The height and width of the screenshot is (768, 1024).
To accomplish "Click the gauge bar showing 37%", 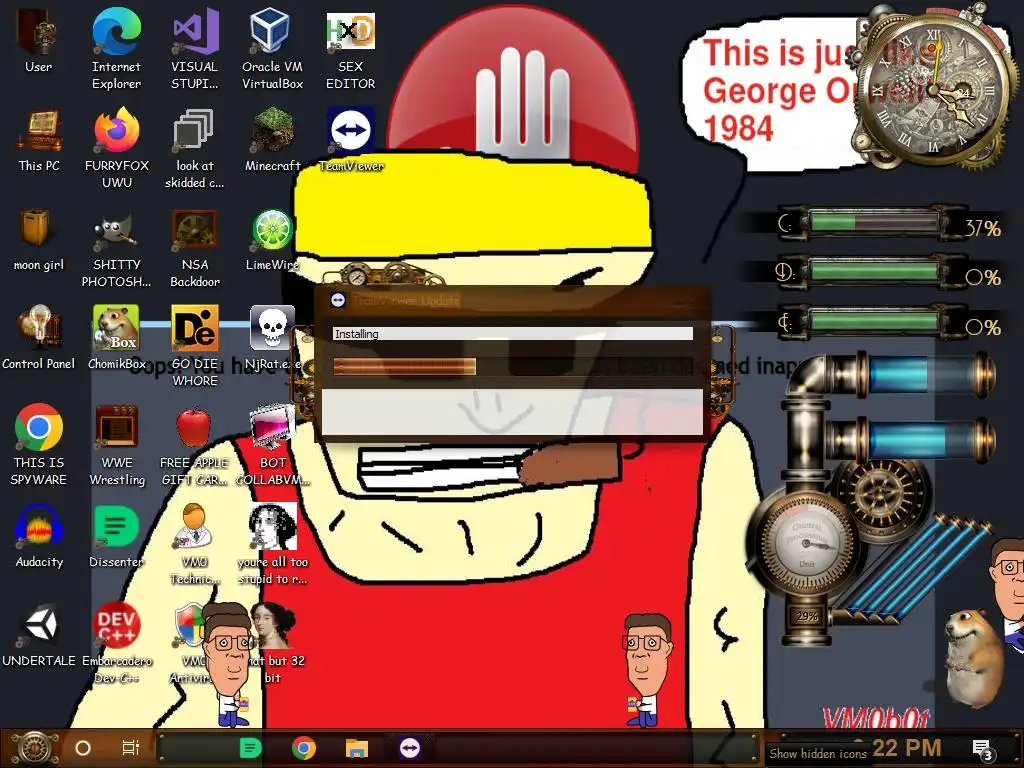I will [x=874, y=223].
